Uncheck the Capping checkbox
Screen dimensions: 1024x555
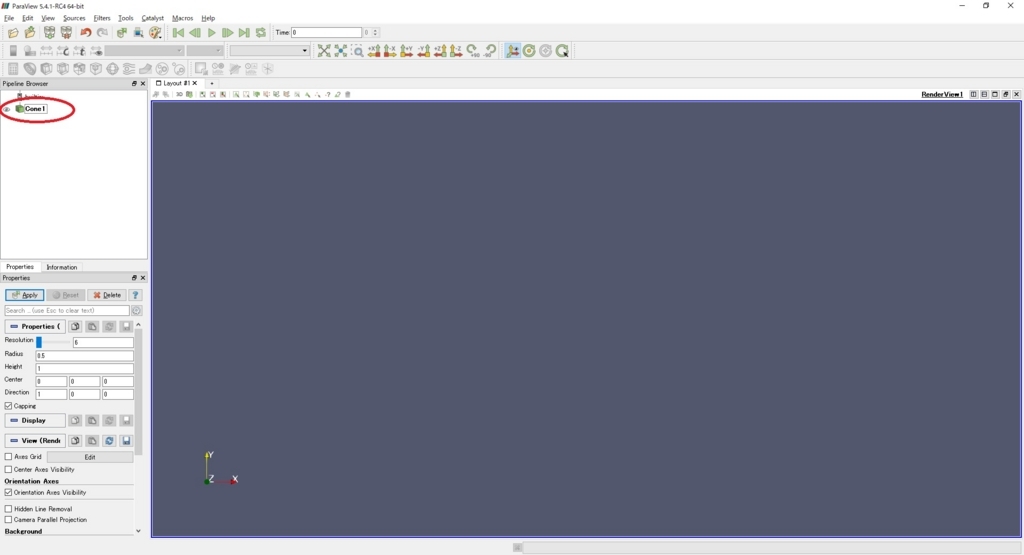[8, 406]
